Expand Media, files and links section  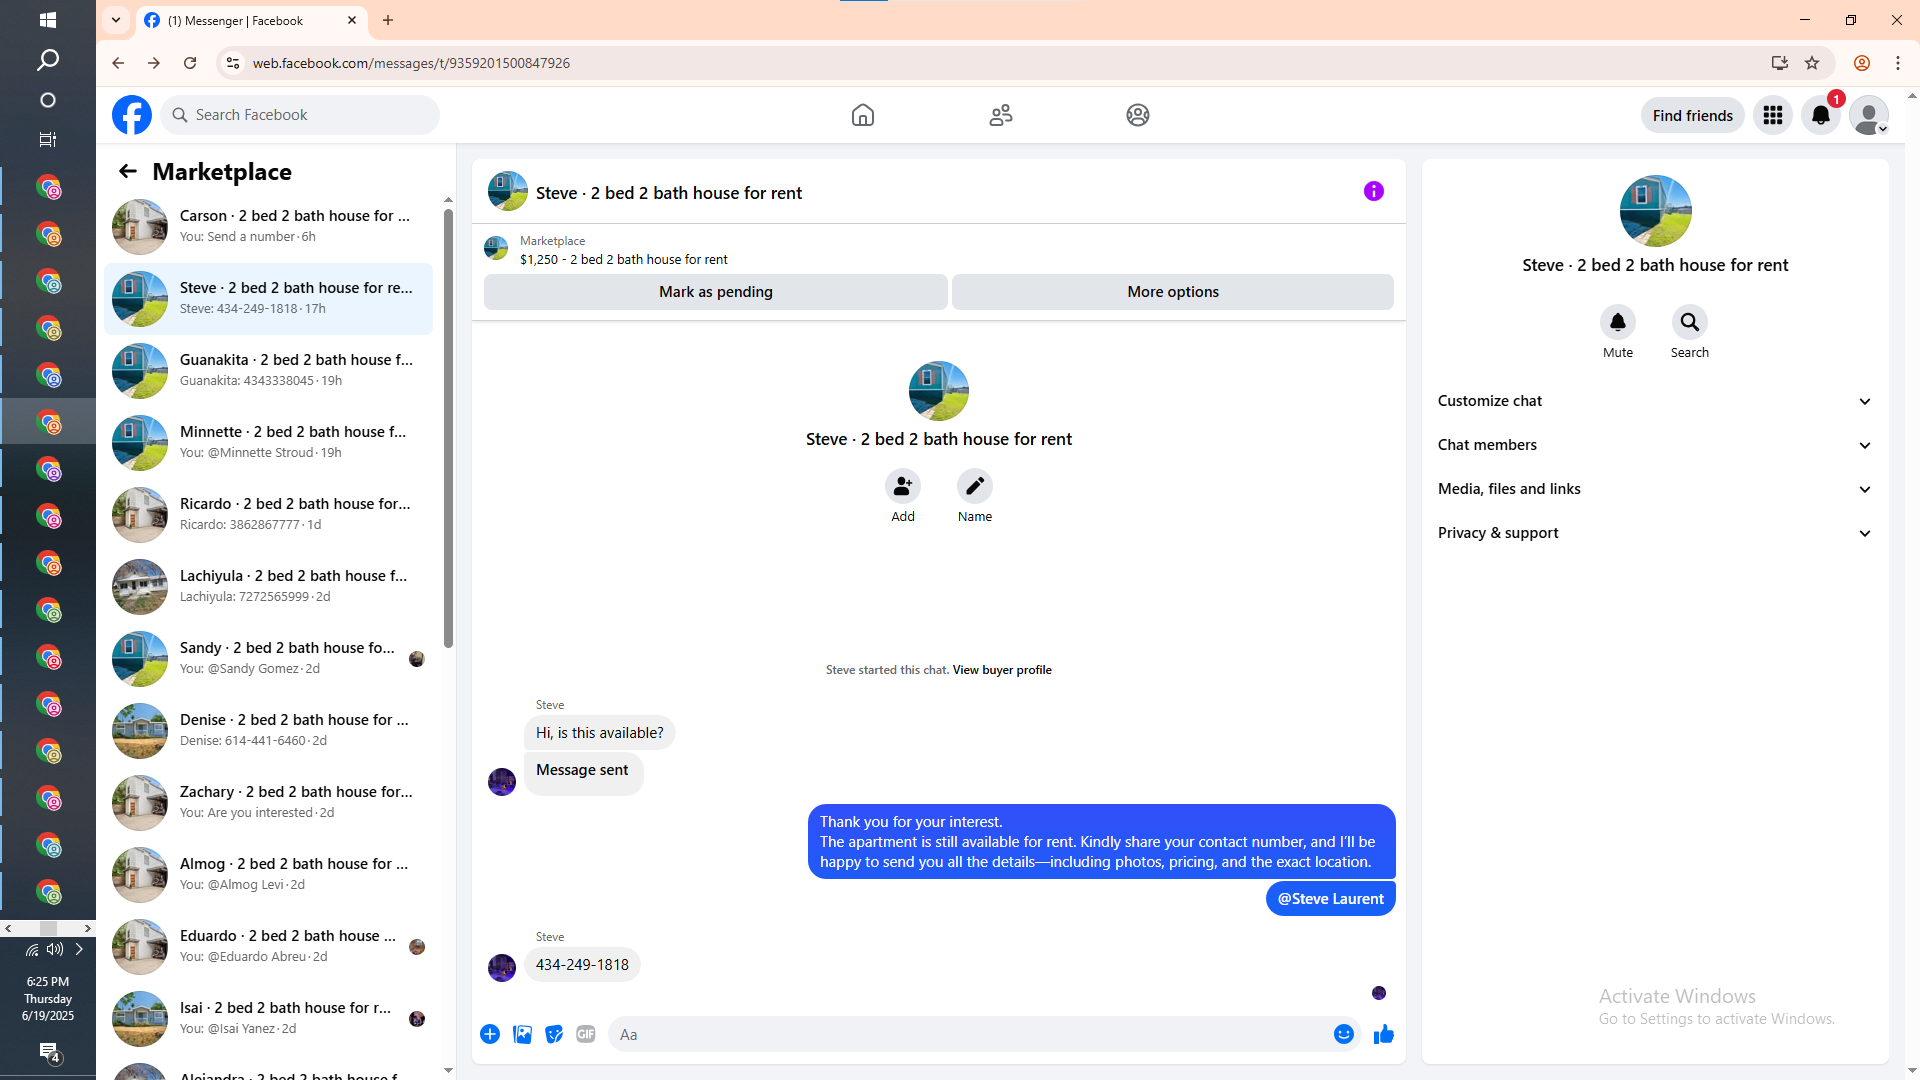pyautogui.click(x=1655, y=489)
